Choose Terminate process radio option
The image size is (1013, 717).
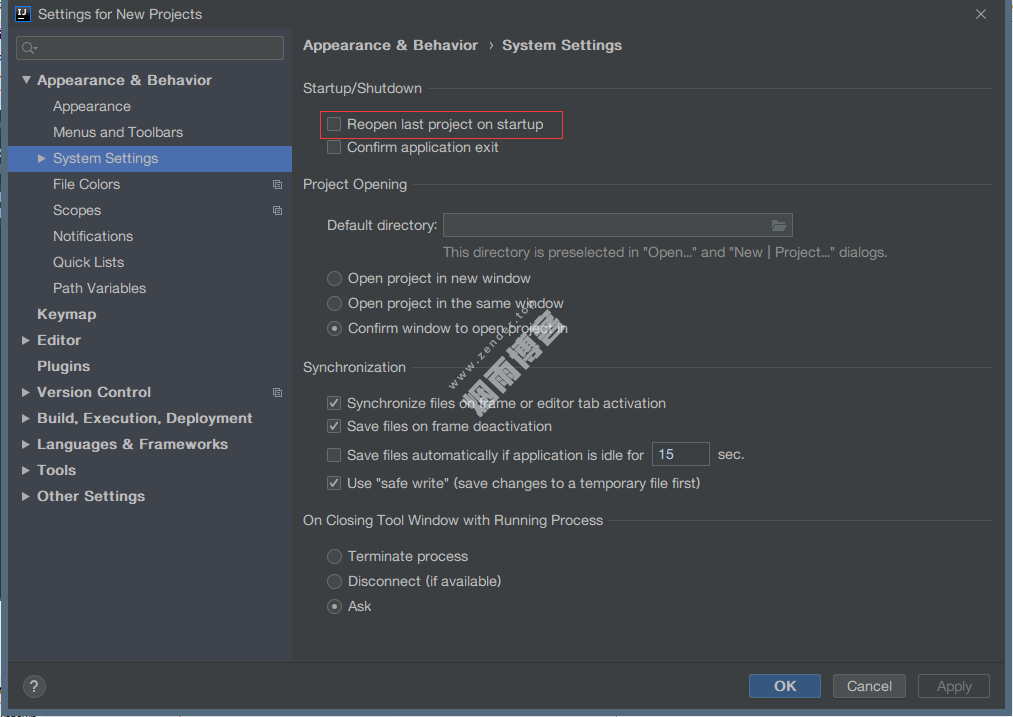pos(335,557)
